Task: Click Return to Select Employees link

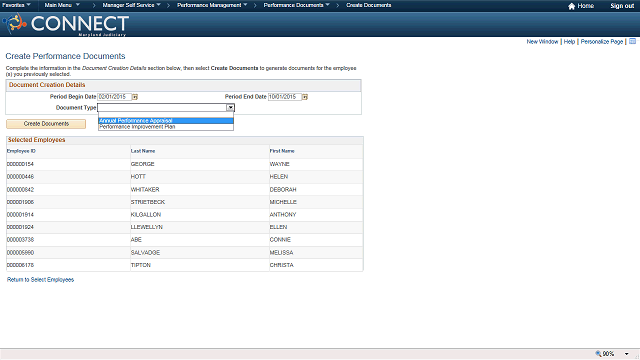Action: point(40,280)
